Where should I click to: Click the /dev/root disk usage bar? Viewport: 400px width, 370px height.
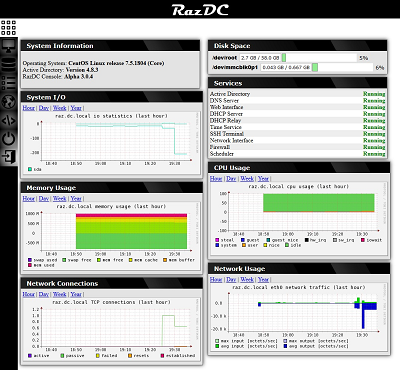pyautogui.click(x=319, y=58)
